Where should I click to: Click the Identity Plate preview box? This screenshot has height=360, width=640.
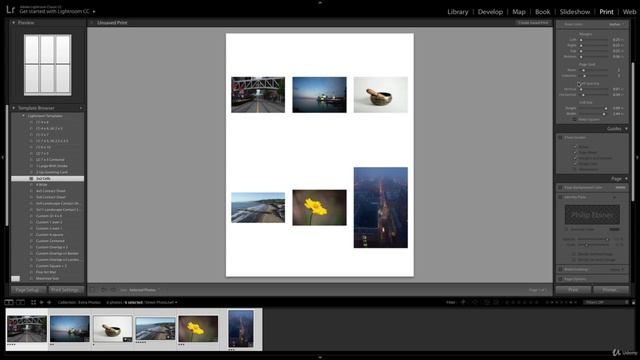(x=592, y=215)
